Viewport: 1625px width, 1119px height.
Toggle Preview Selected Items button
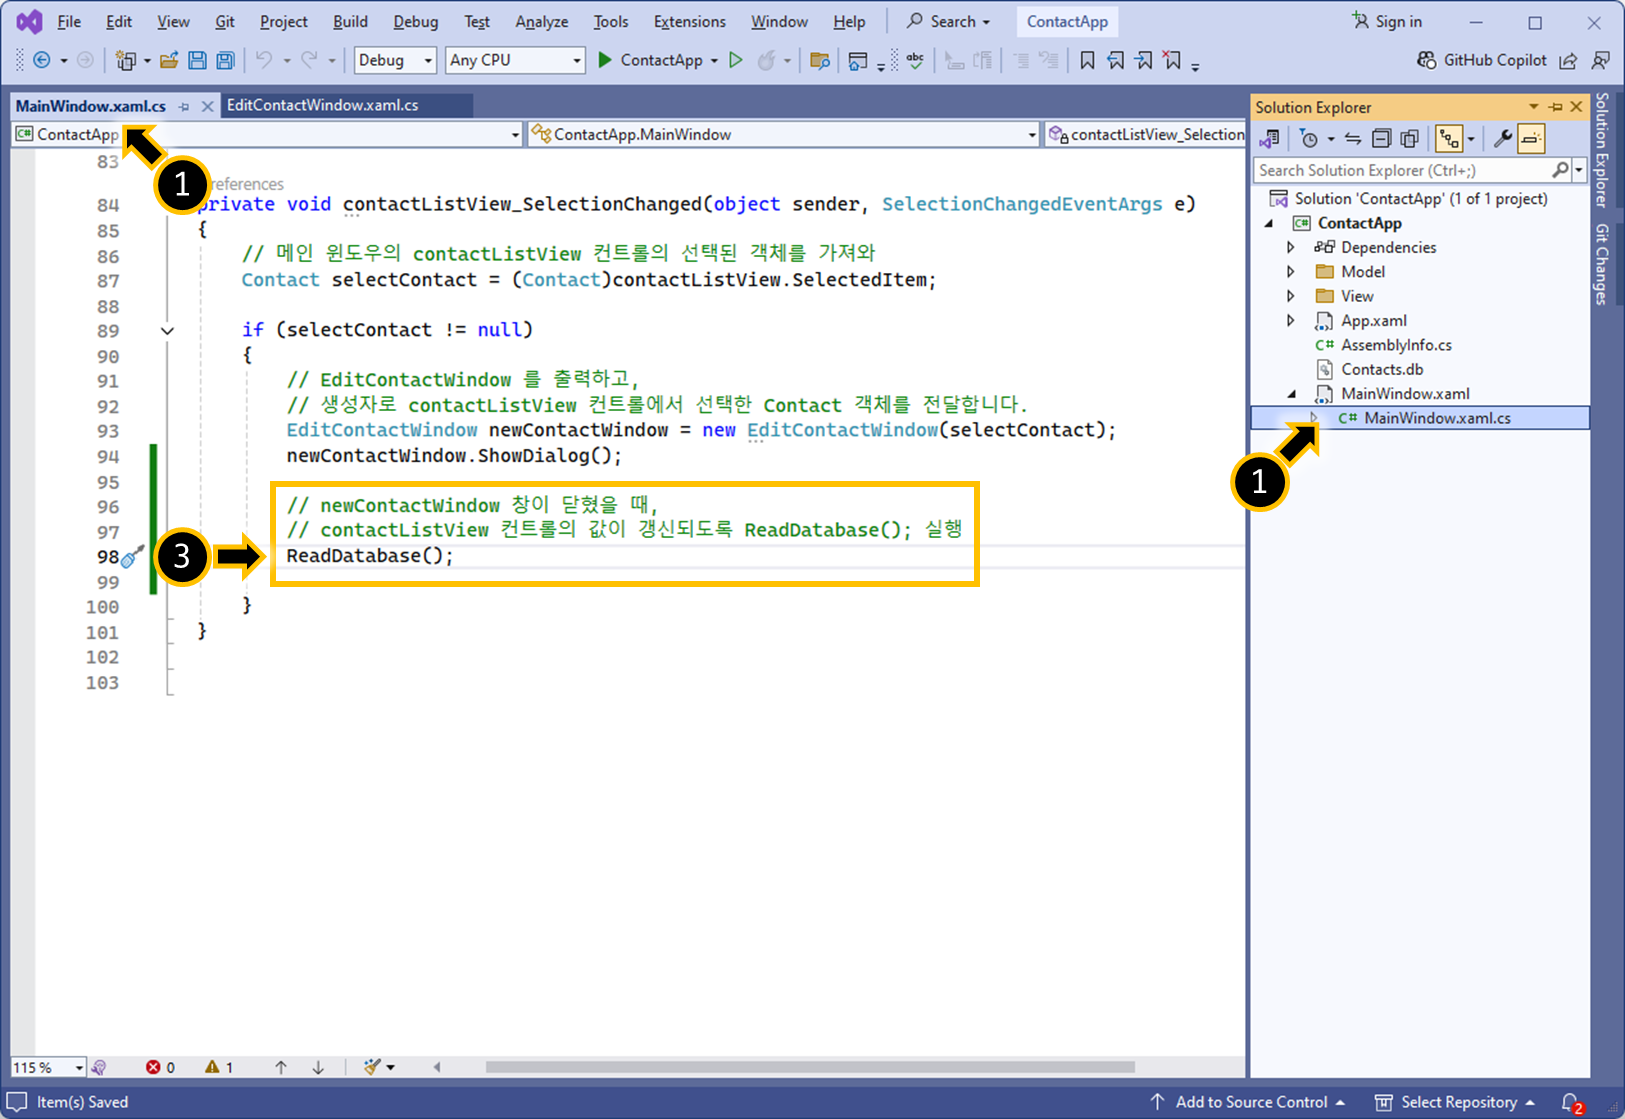(1531, 139)
